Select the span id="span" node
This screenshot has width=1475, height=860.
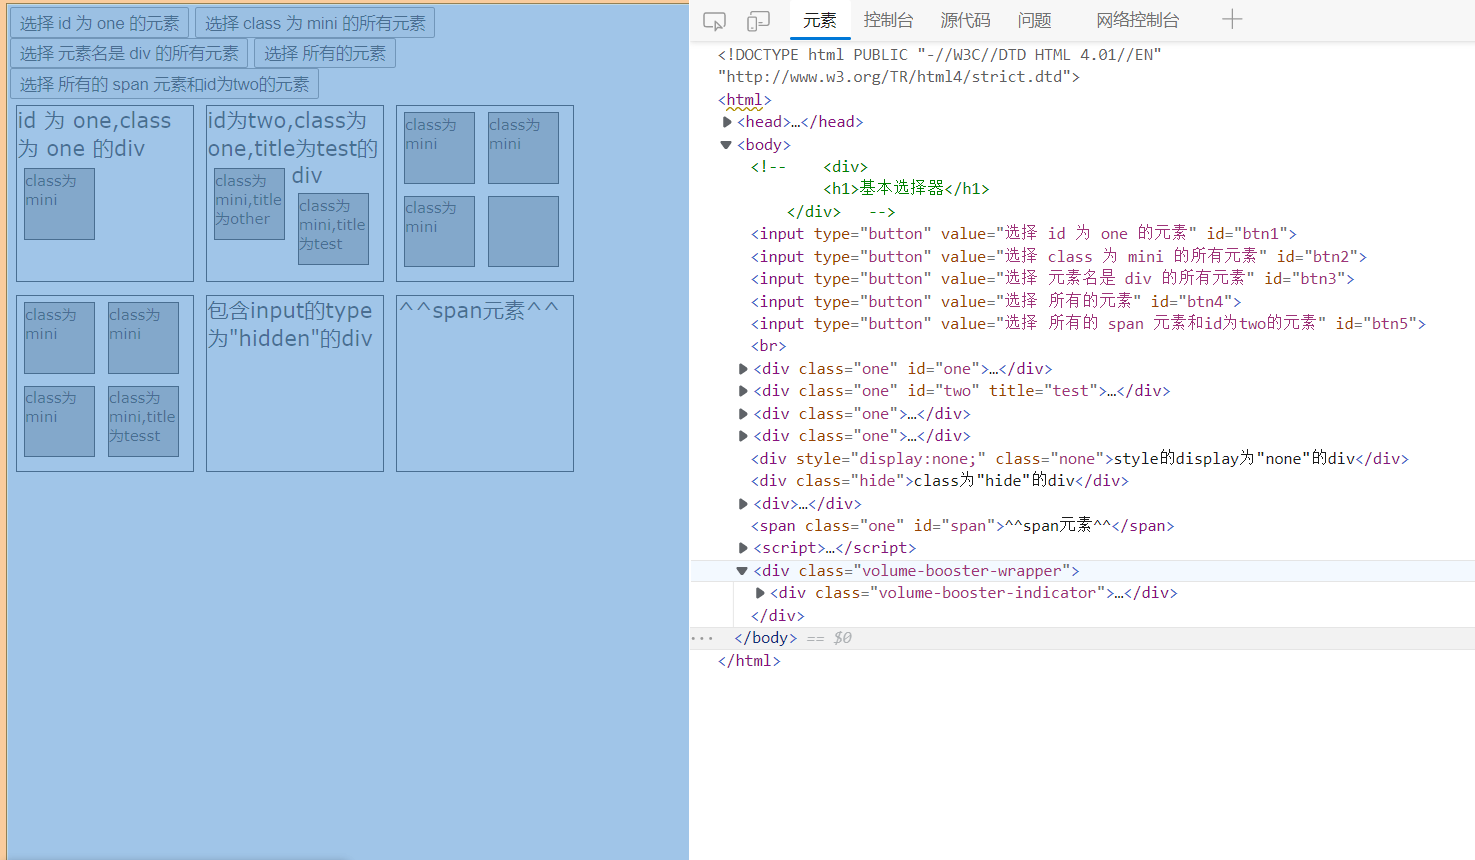963,526
